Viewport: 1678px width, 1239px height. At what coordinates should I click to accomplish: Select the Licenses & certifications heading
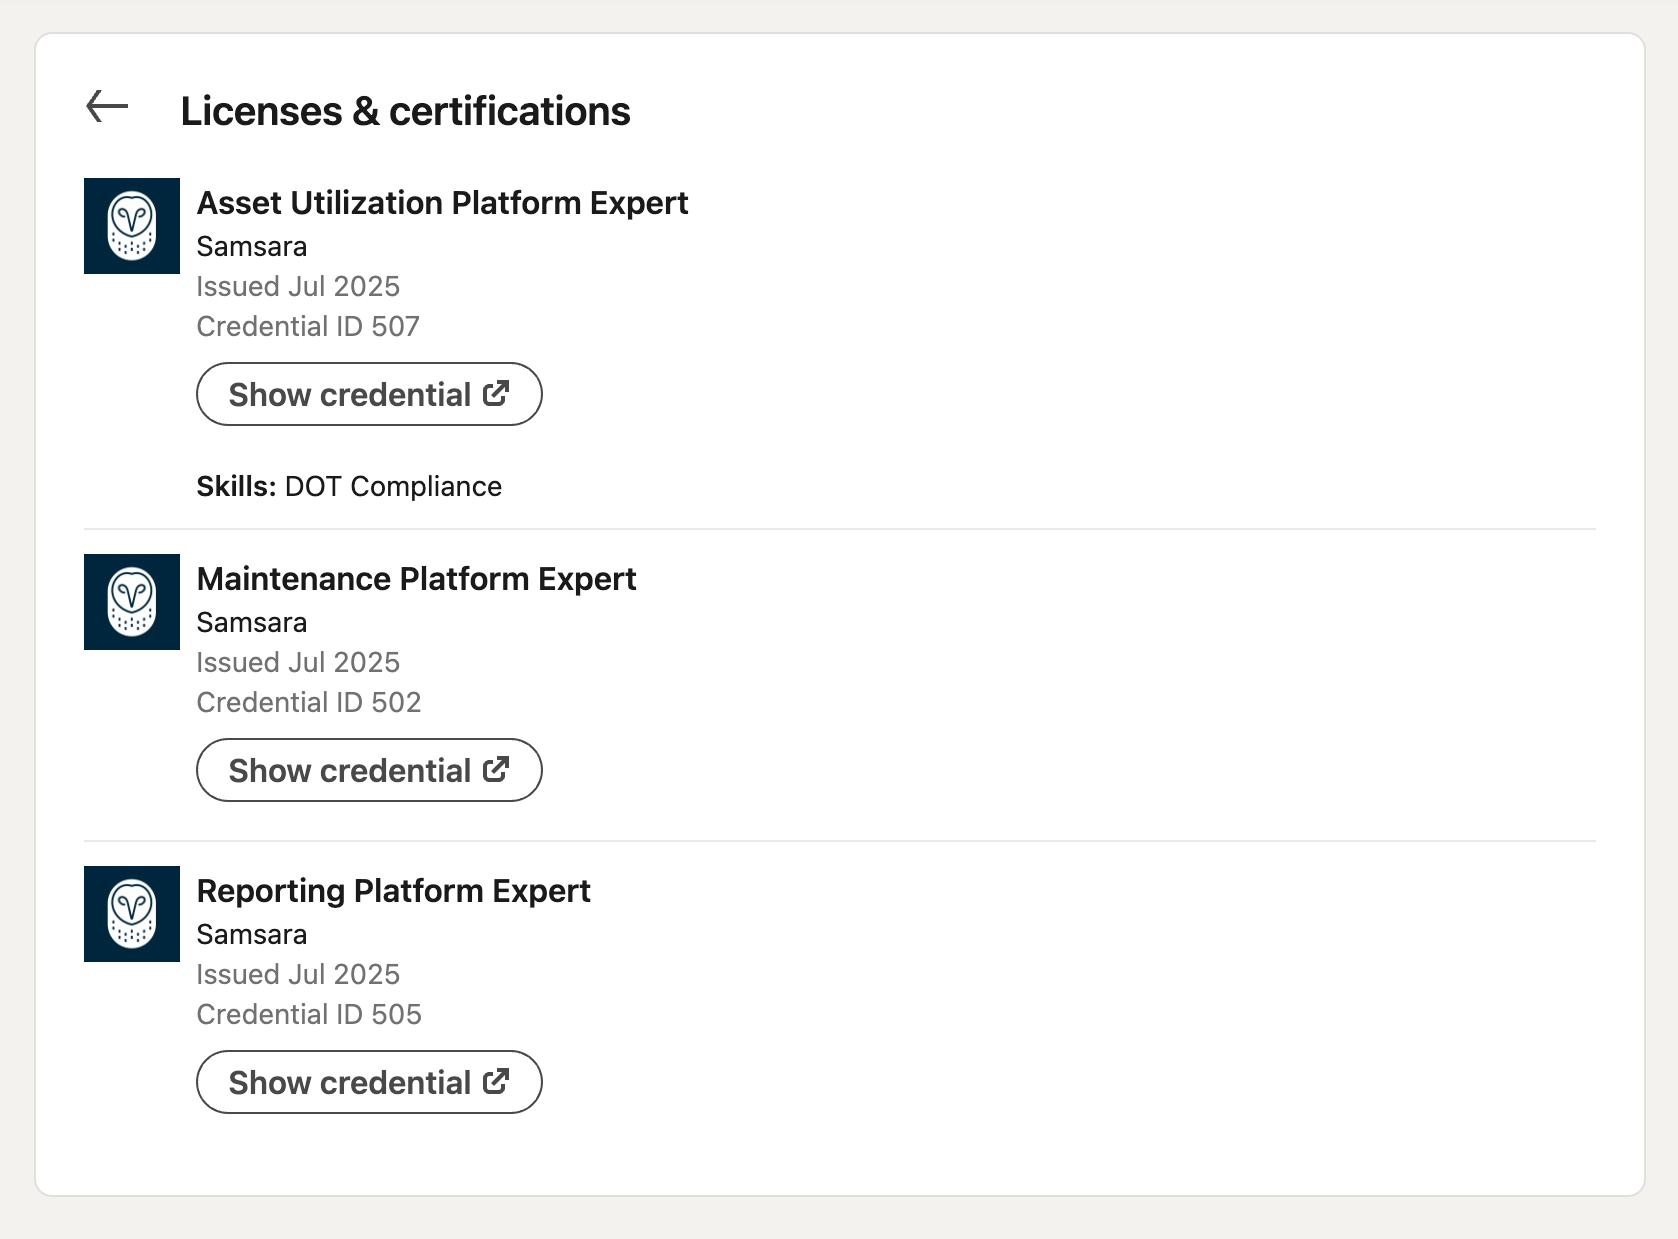pos(406,111)
